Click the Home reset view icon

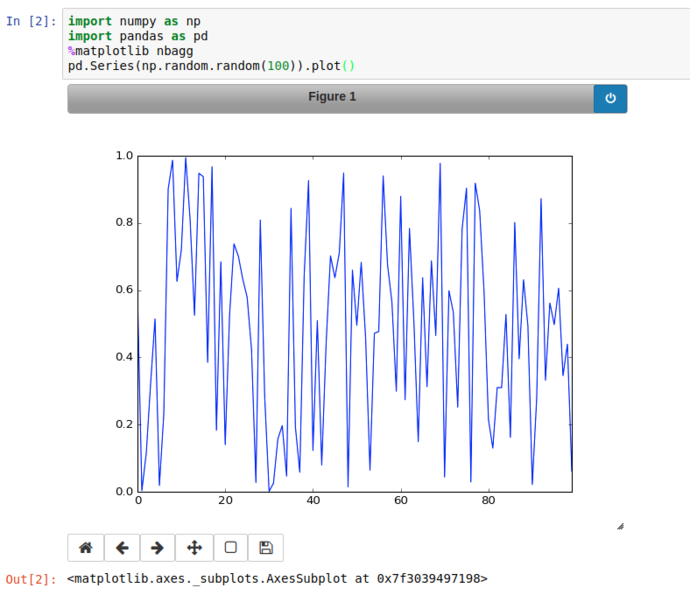tap(86, 547)
